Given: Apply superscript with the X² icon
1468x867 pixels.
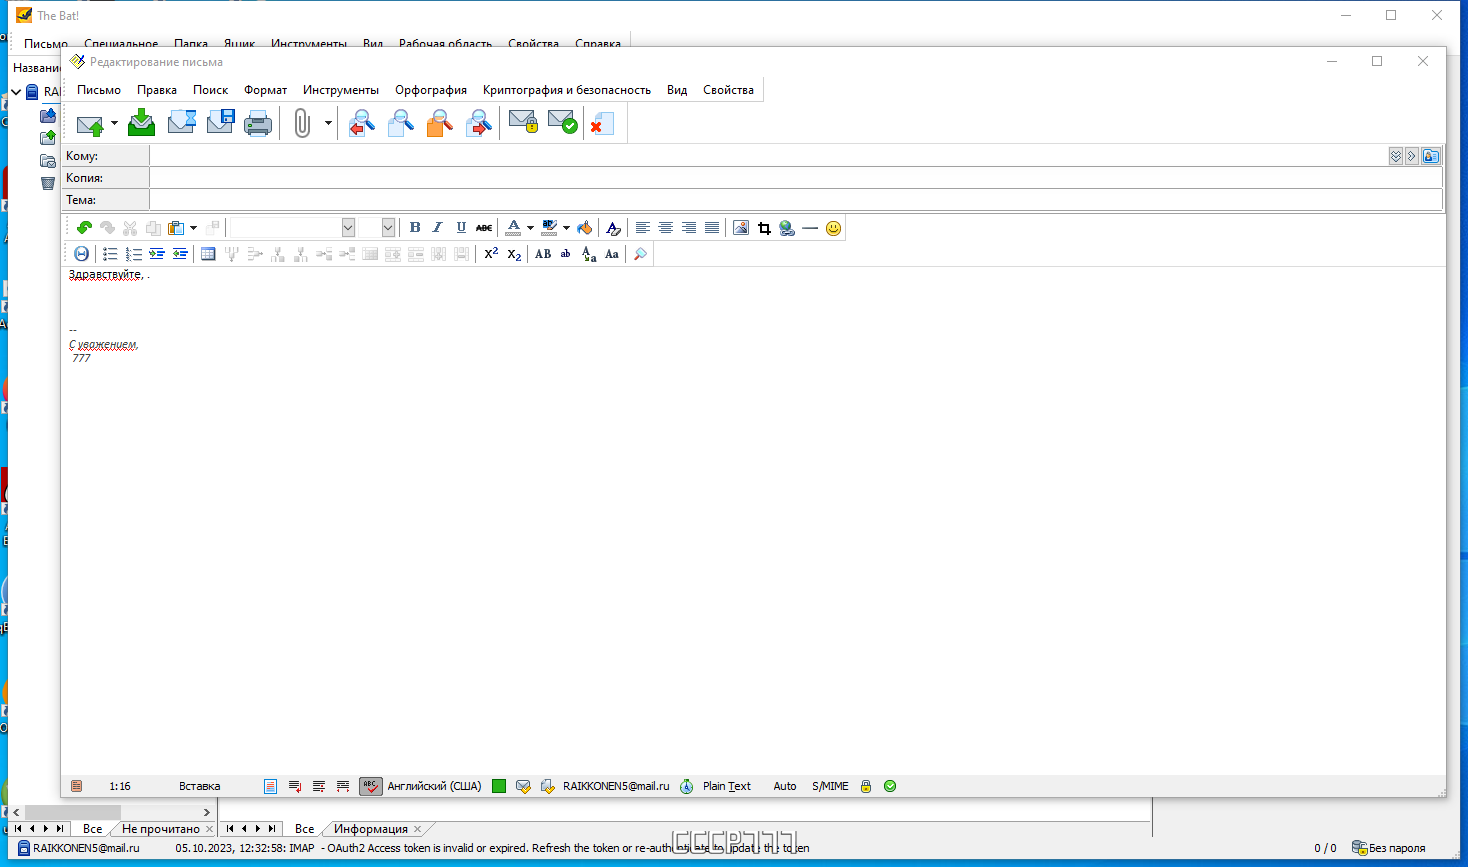Looking at the screenshot, I should coord(491,254).
